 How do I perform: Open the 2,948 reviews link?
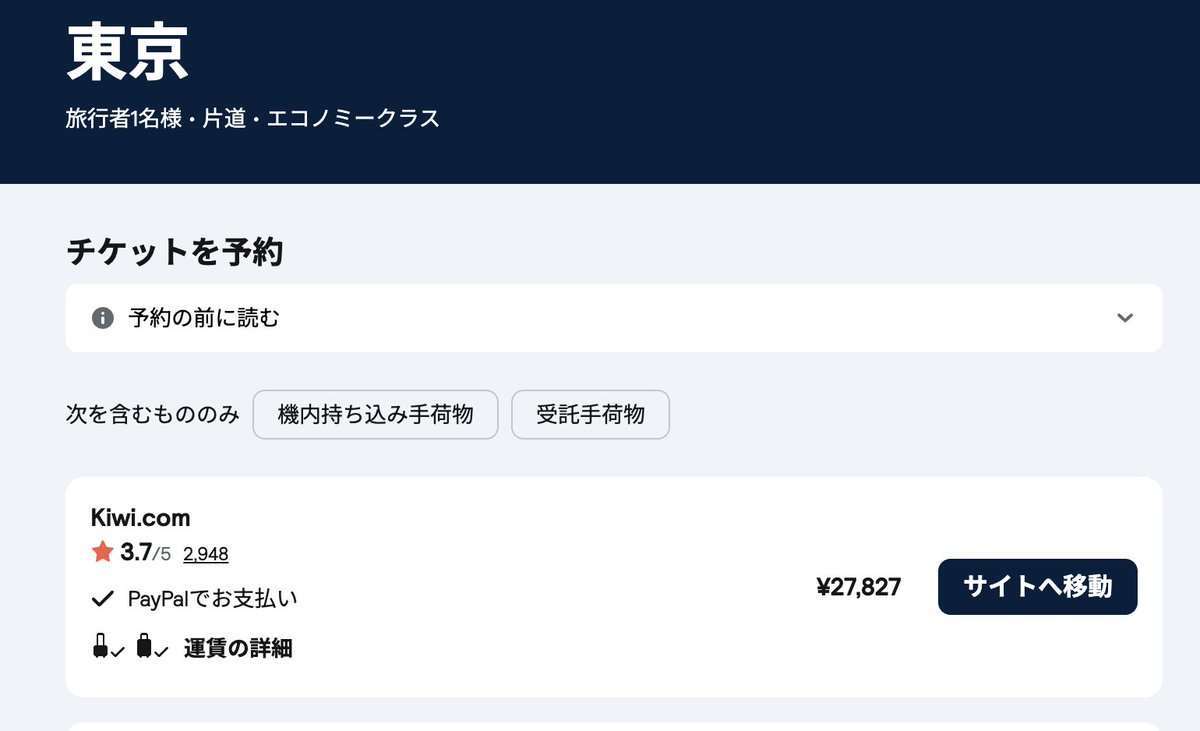click(206, 553)
